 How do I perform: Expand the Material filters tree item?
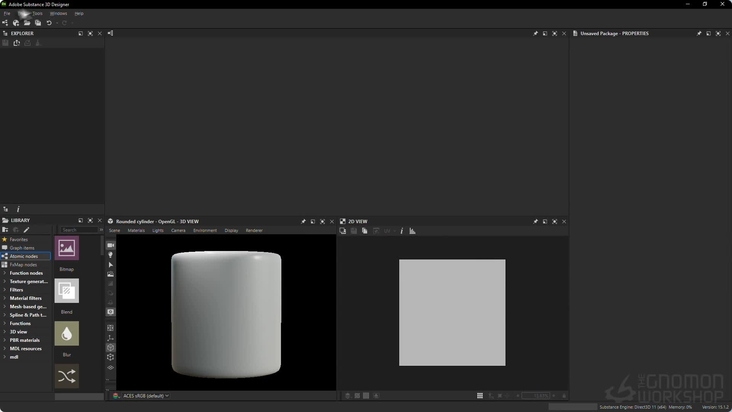pyautogui.click(x=5, y=298)
